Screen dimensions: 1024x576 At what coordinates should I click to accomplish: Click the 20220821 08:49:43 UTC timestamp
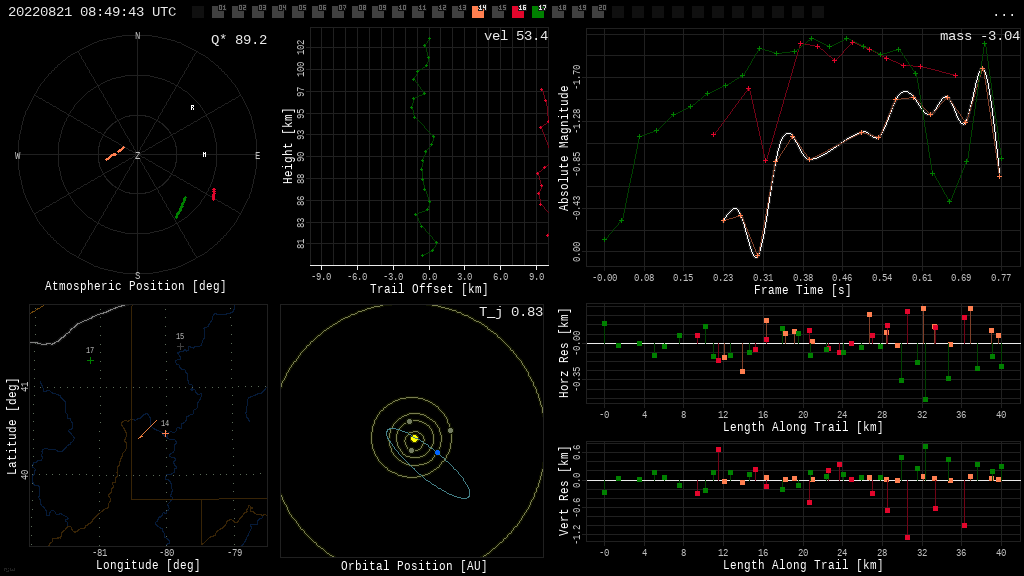point(92,12)
